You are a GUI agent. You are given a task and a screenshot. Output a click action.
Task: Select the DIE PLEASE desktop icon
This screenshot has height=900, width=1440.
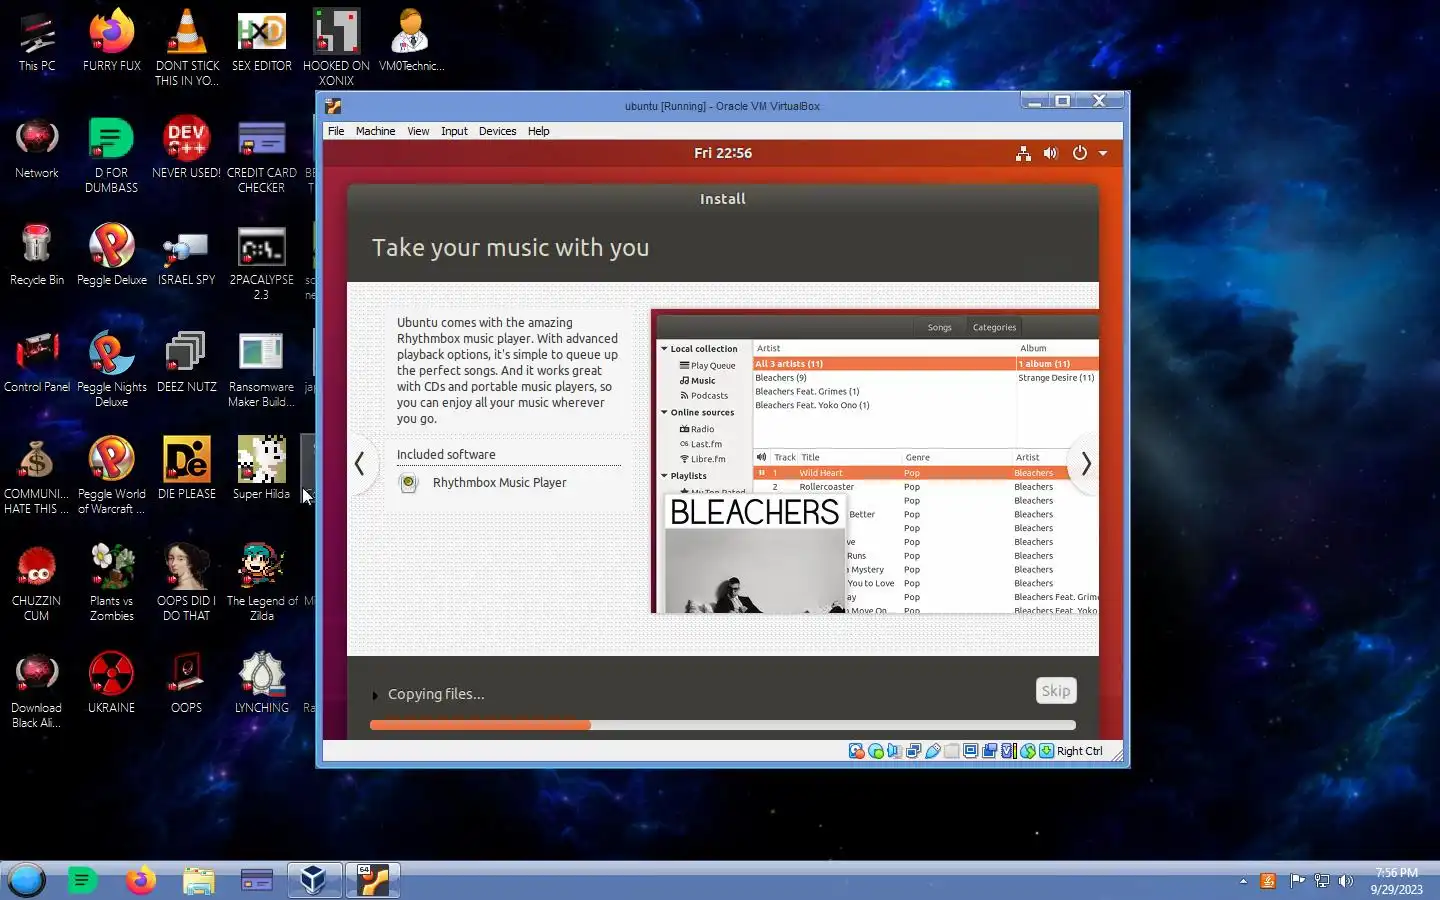point(187,471)
